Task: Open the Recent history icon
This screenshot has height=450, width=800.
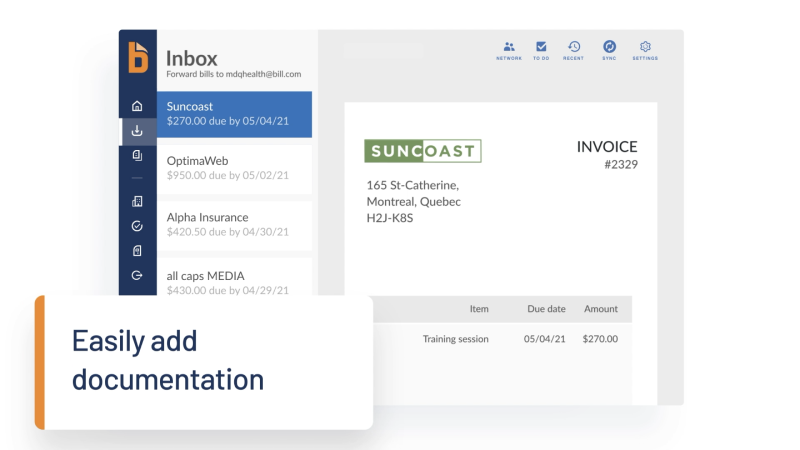Action: click(573, 51)
